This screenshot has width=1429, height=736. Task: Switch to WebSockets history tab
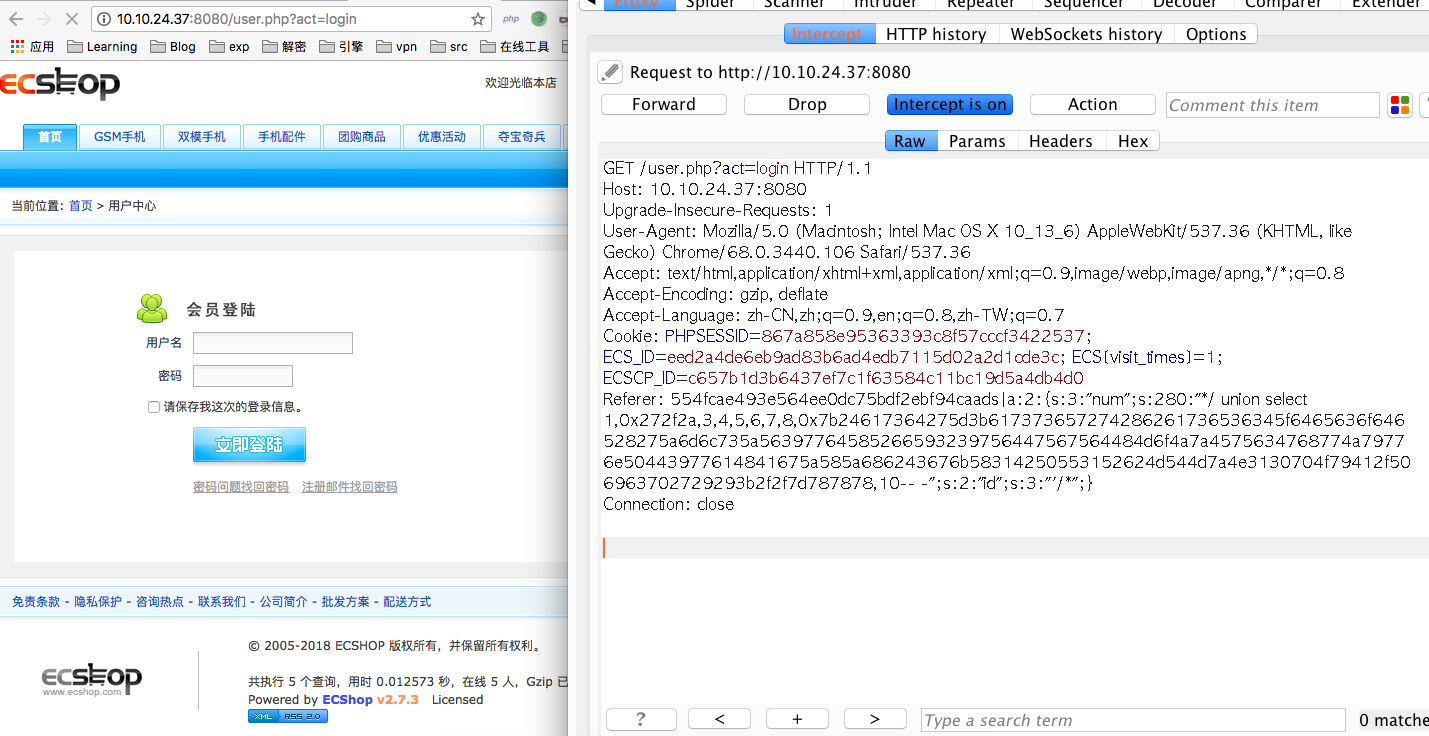click(1086, 34)
